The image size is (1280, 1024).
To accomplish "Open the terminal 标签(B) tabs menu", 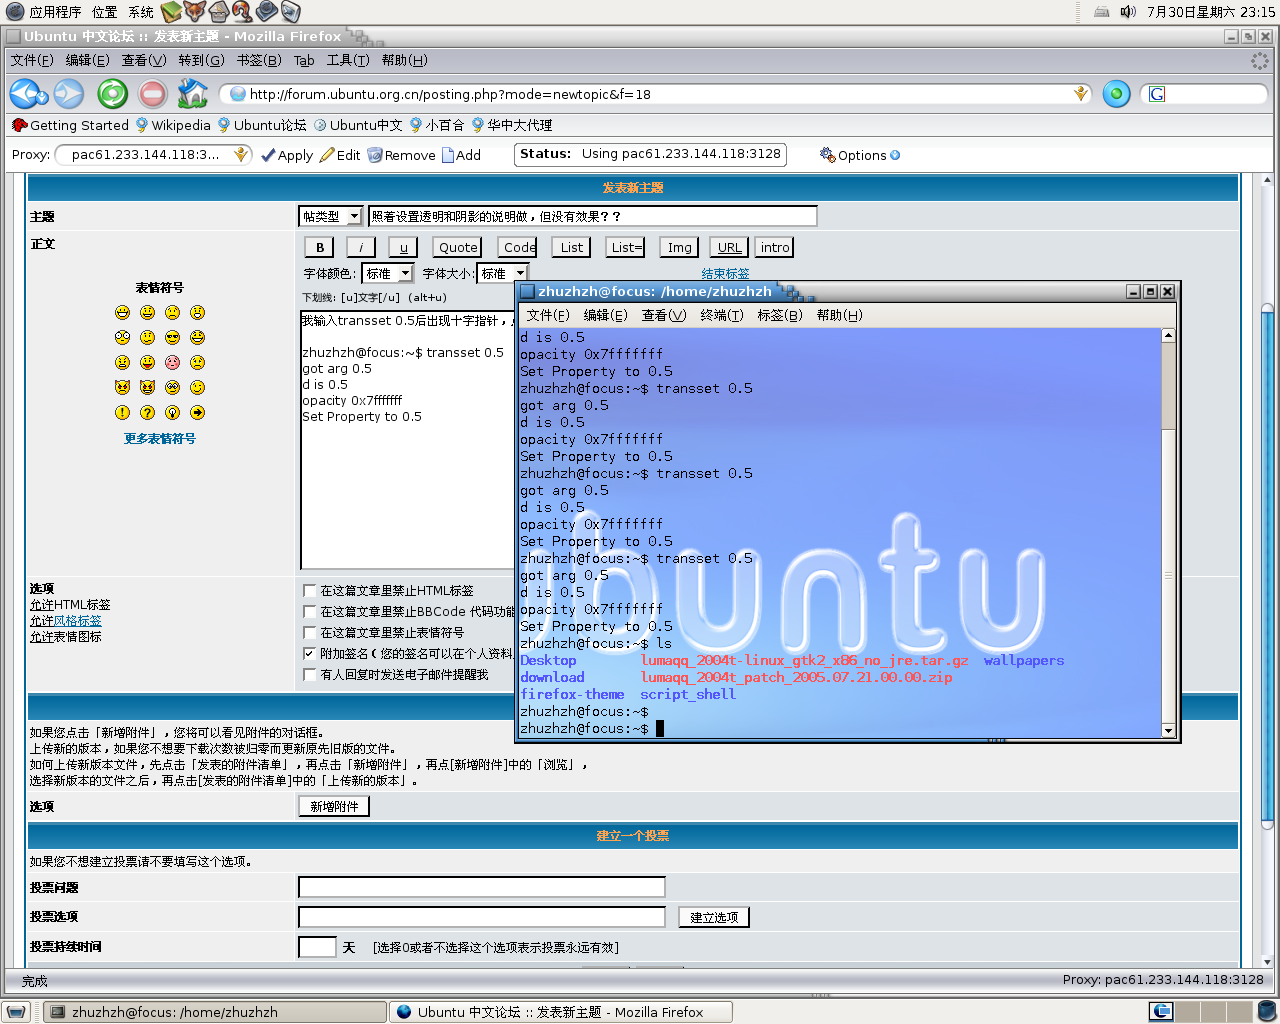I will point(780,315).
